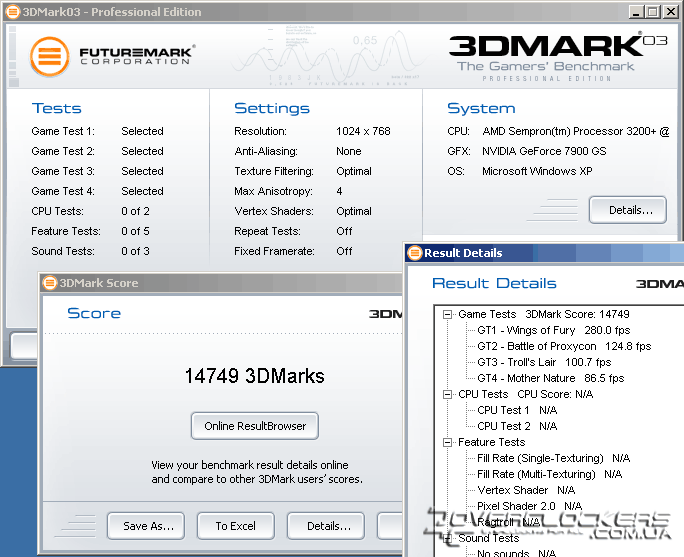
Task: Click the Tests section heading
Action: (57, 108)
